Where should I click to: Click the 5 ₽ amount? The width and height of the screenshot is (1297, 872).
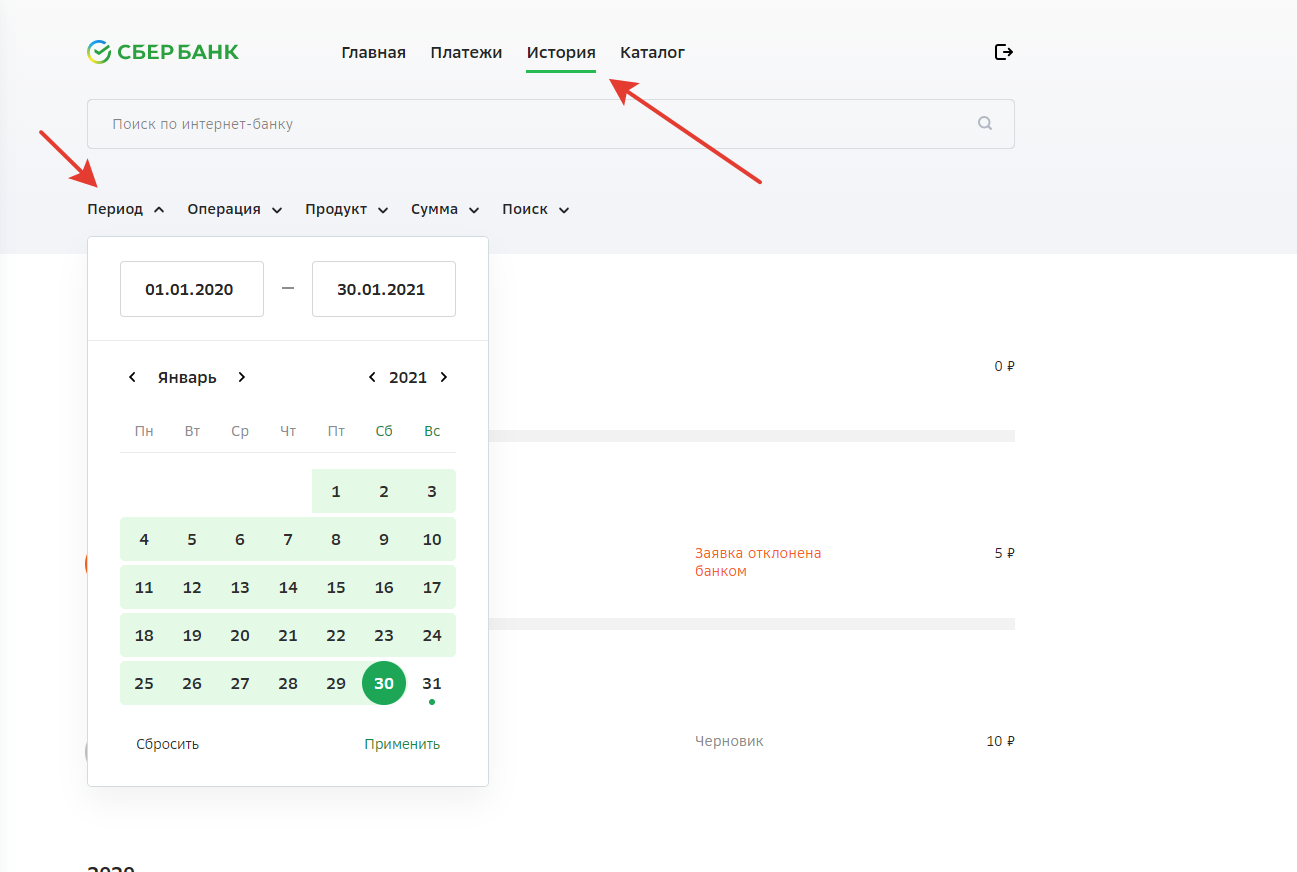[x=1005, y=553]
